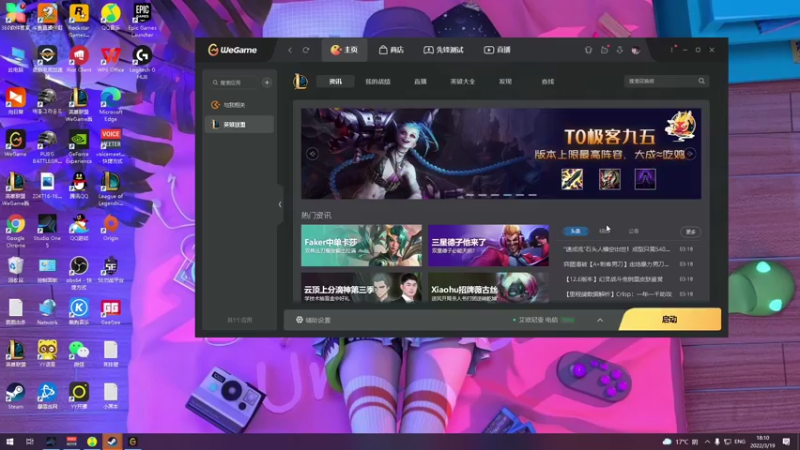Show hidden system tray icons

tap(707, 441)
